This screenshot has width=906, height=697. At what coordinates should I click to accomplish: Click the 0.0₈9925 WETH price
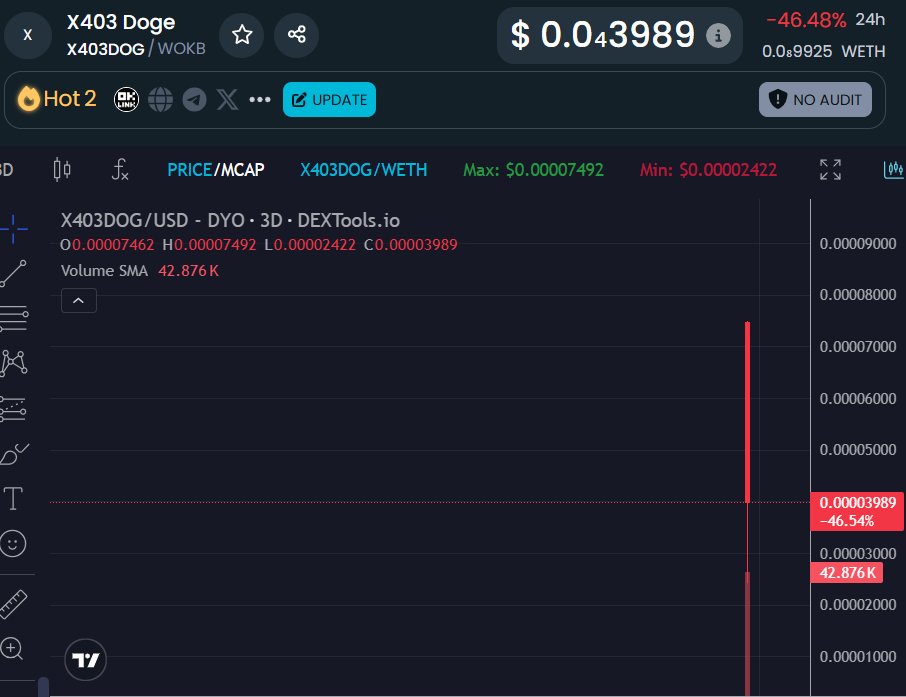(x=823, y=51)
